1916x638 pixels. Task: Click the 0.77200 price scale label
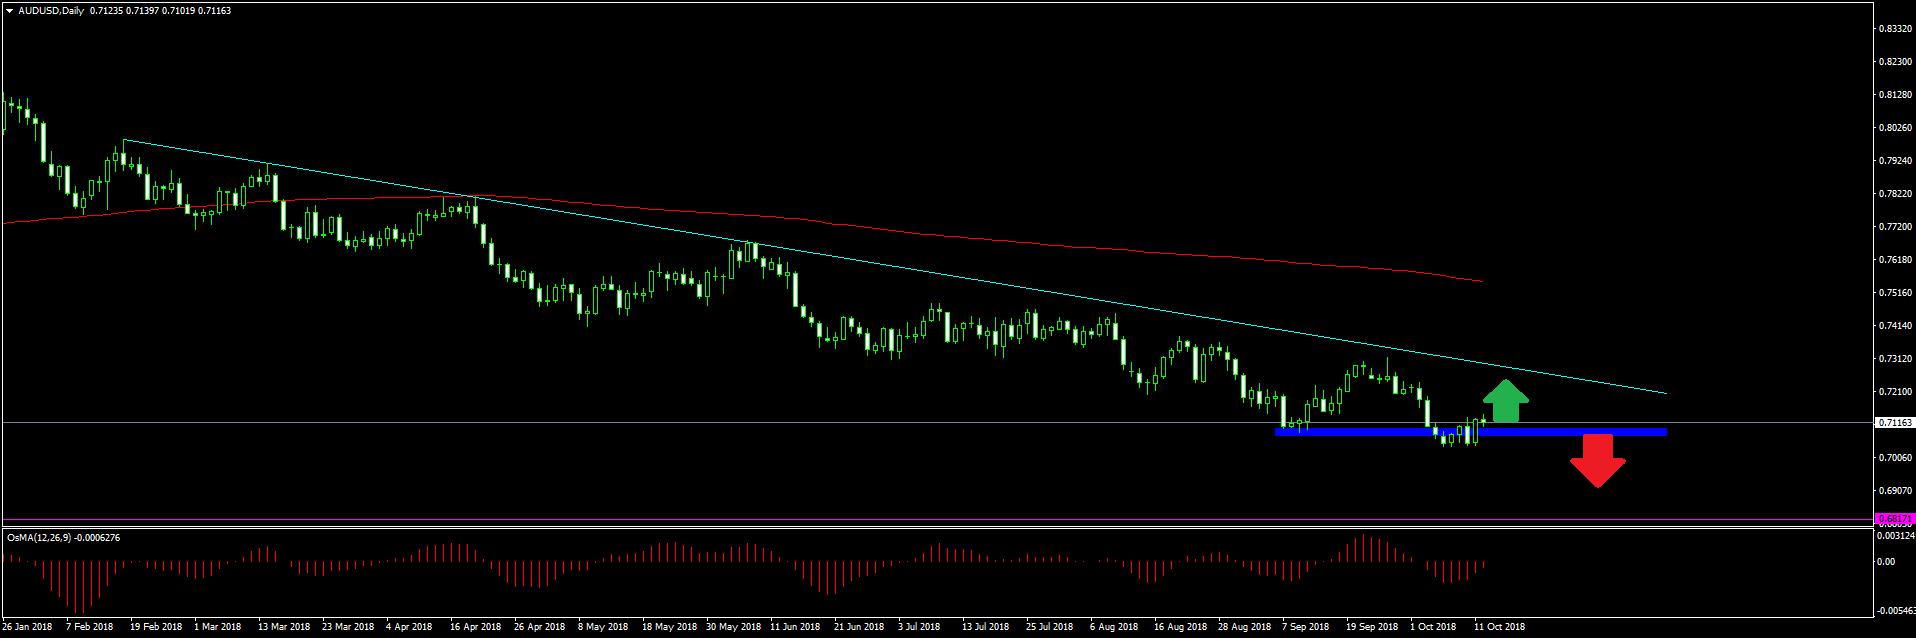coord(1896,227)
